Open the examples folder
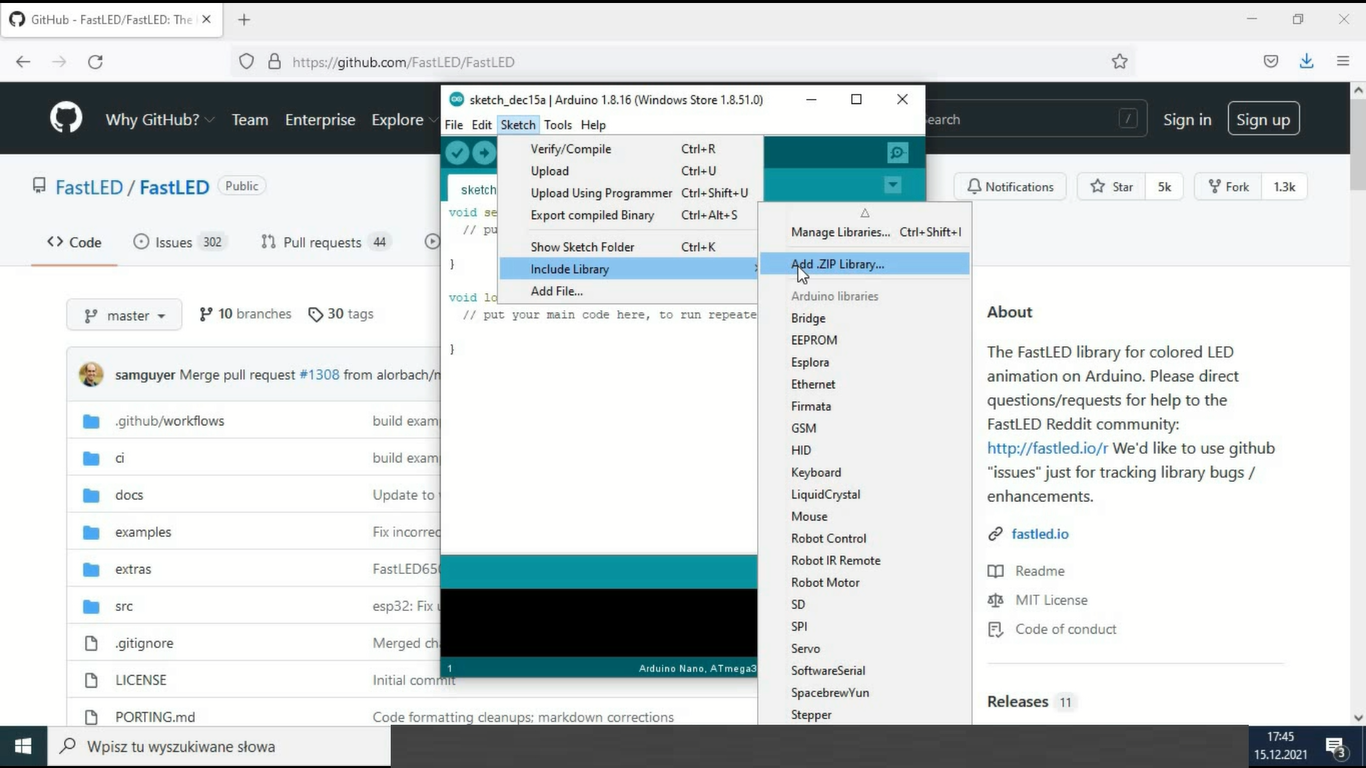 point(143,532)
